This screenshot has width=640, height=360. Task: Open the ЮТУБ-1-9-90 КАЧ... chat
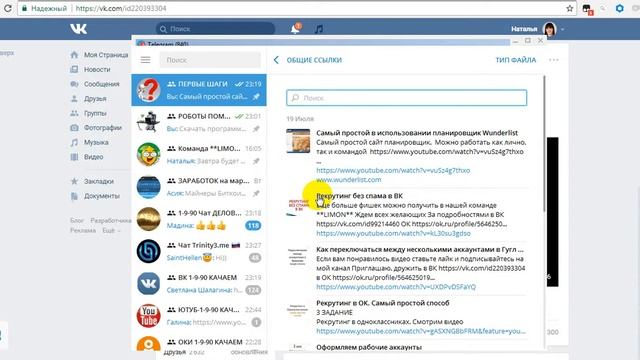(199, 316)
